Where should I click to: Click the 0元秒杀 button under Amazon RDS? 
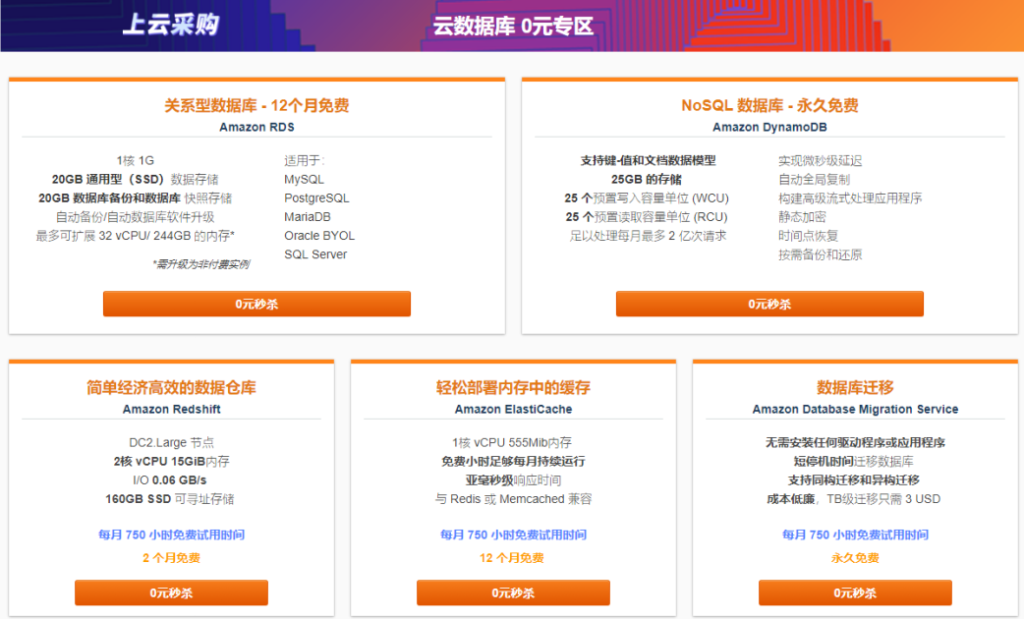coord(257,304)
